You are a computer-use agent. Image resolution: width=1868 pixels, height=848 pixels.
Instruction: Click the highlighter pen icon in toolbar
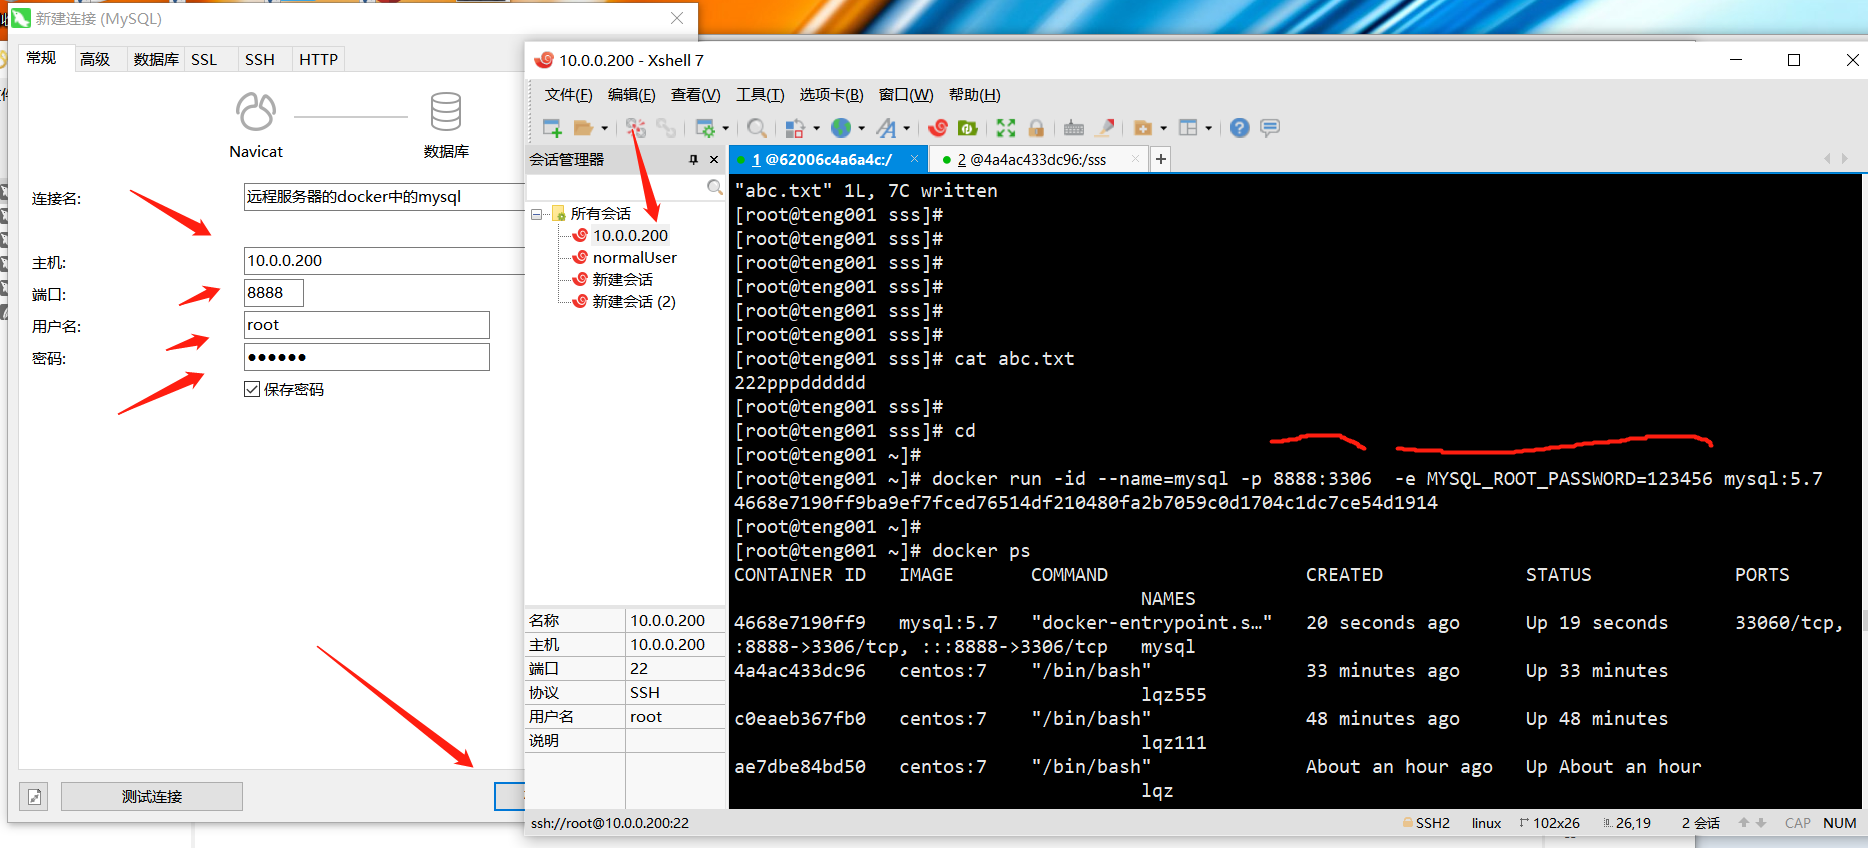click(x=1105, y=128)
